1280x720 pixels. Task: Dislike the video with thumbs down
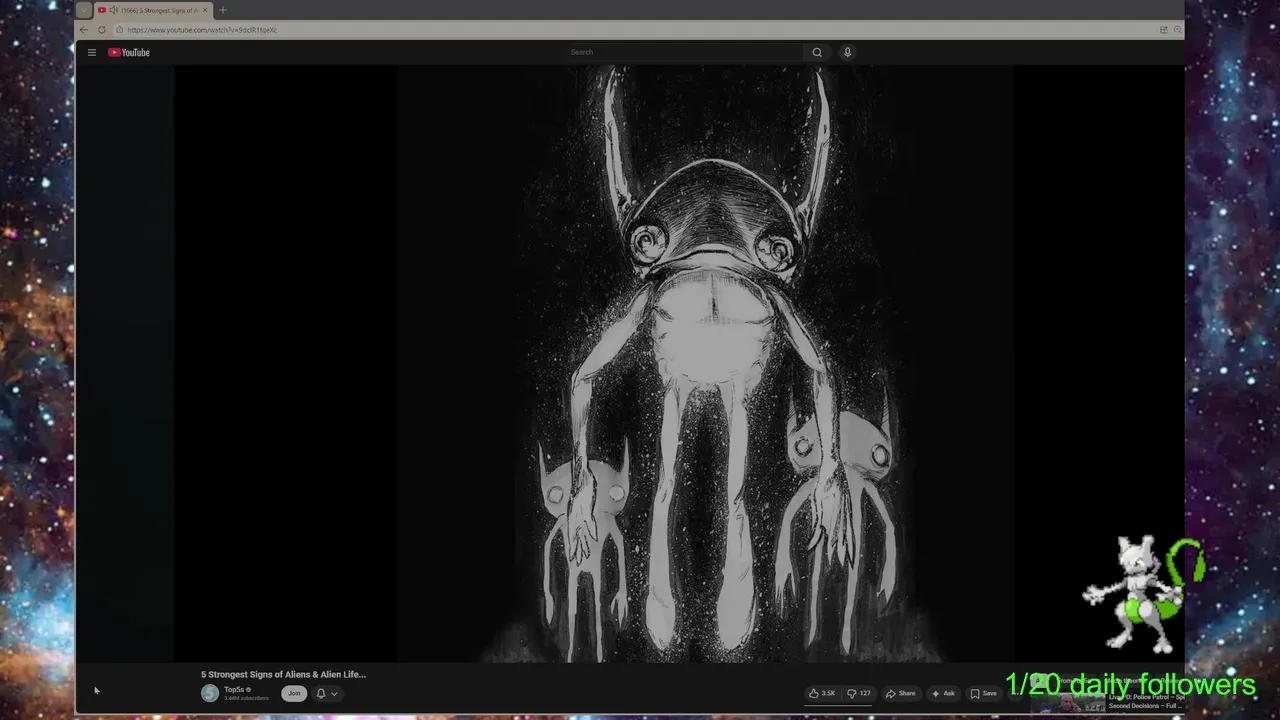(x=859, y=693)
